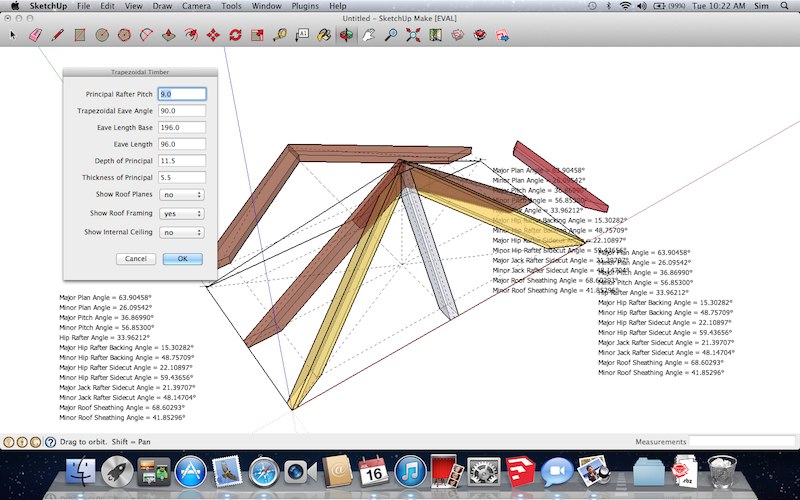800x500 pixels.
Task: Click the Measurements box in status bar
Action: tap(740, 441)
